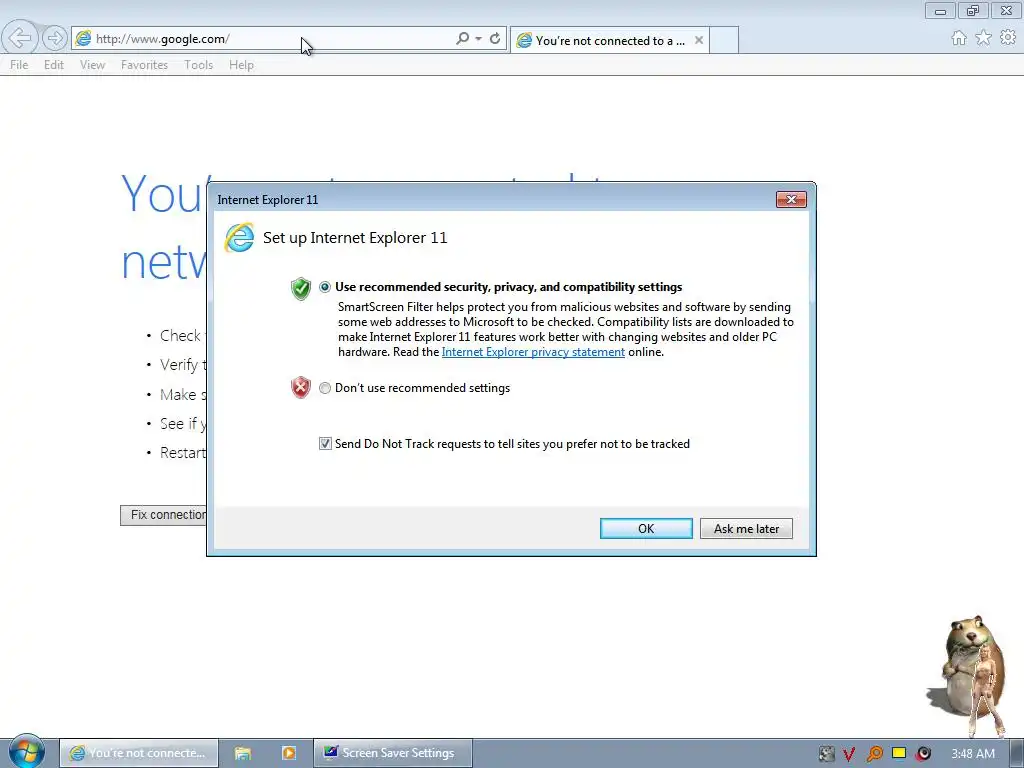
Task: Confirm setup with the OK button
Action: [646, 528]
